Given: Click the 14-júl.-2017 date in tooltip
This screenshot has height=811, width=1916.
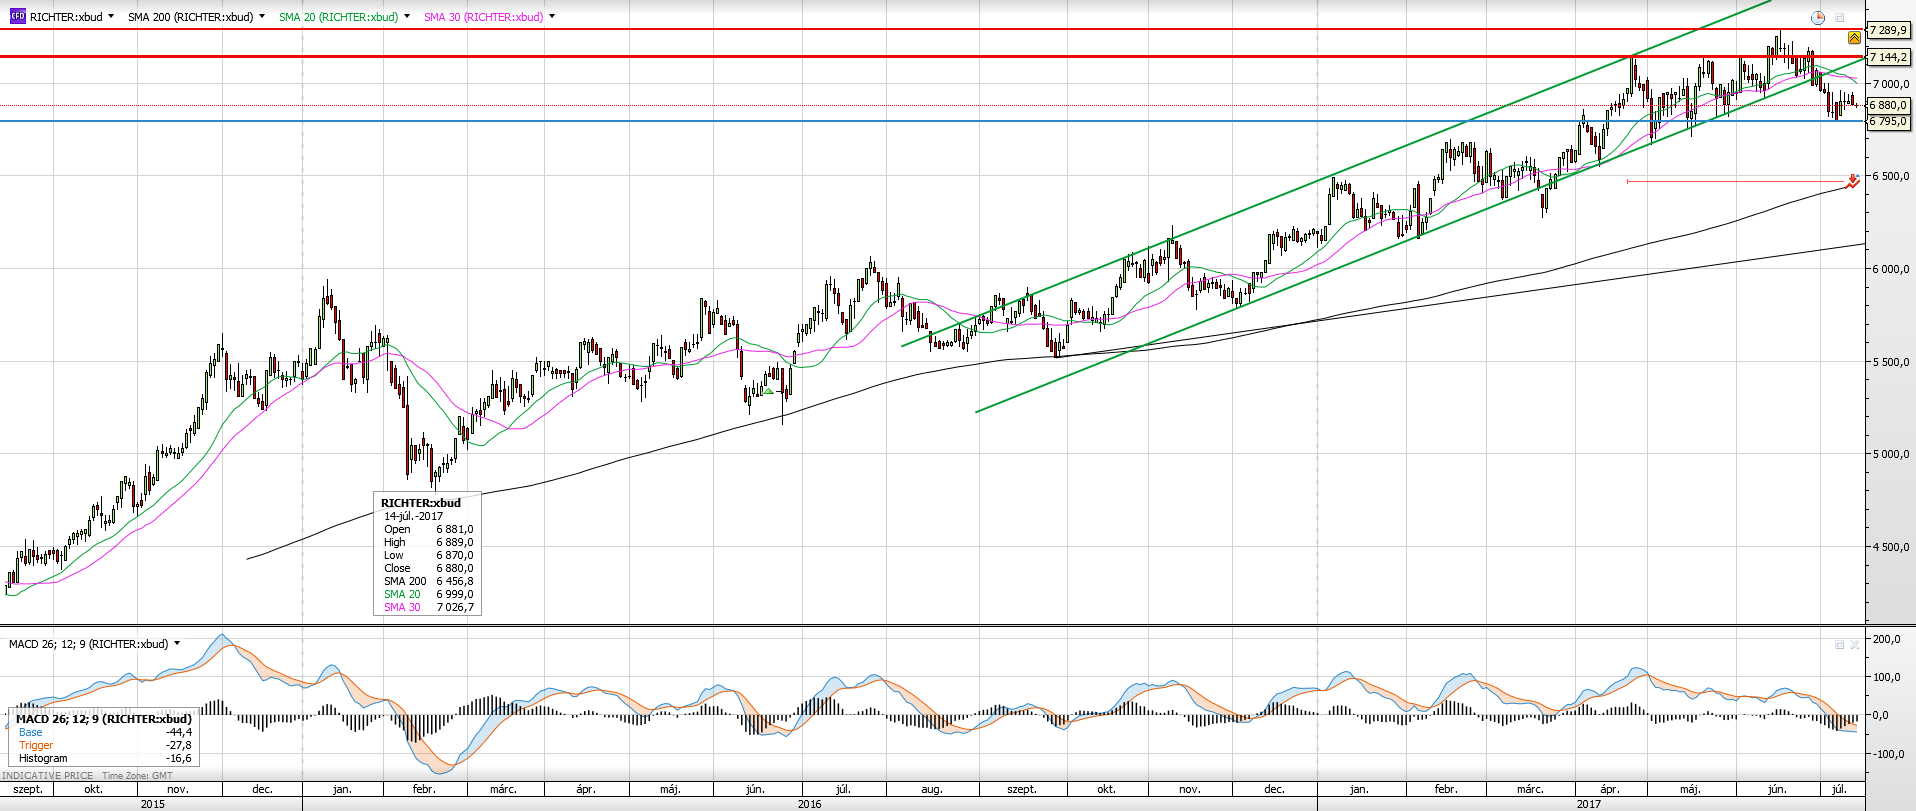Looking at the screenshot, I should (414, 517).
